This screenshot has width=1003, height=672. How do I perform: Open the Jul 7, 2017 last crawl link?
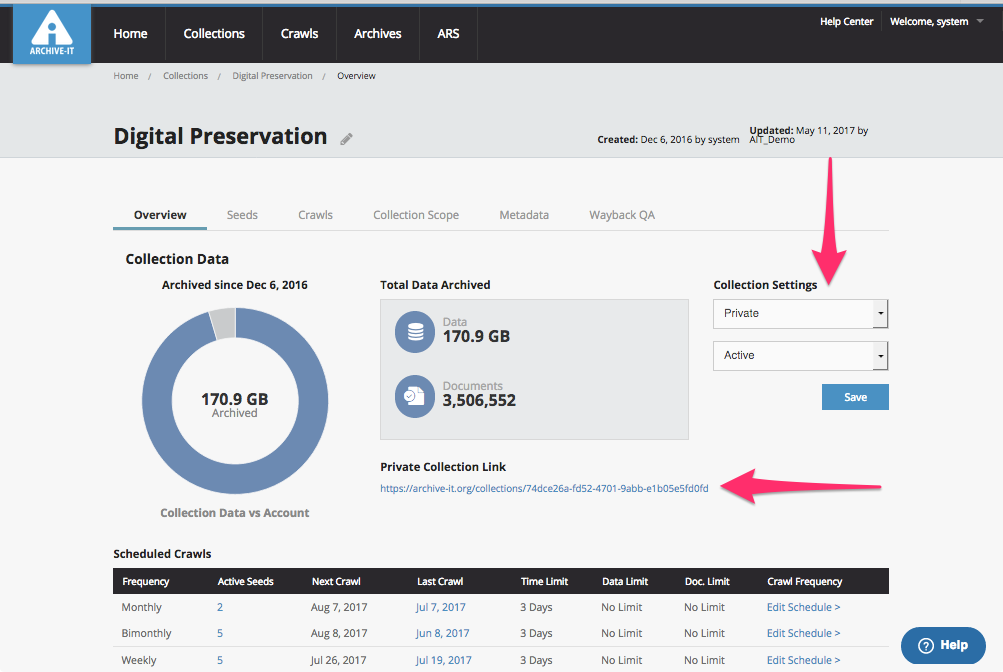(x=441, y=607)
